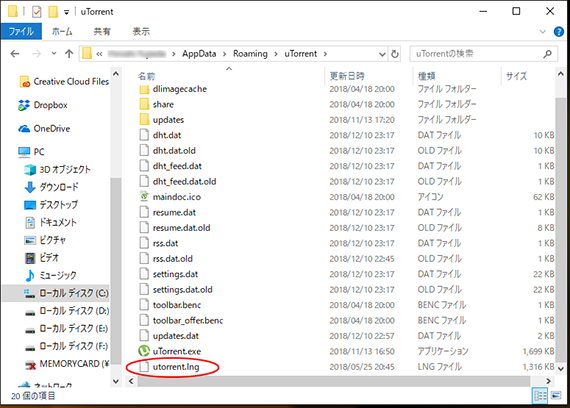Click Roaming in the address path
The image size is (570, 408).
pyautogui.click(x=250, y=54)
